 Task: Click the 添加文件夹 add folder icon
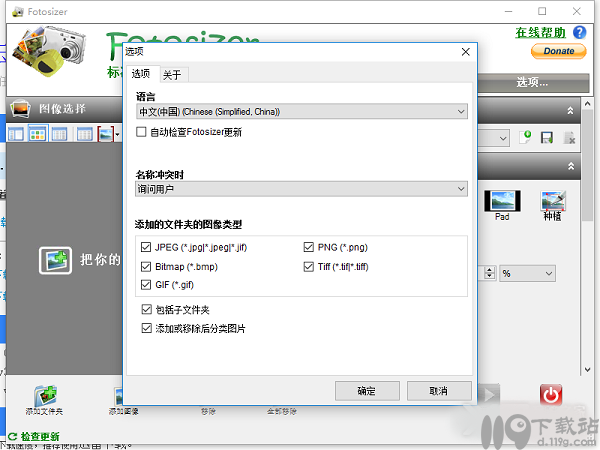click(x=45, y=396)
